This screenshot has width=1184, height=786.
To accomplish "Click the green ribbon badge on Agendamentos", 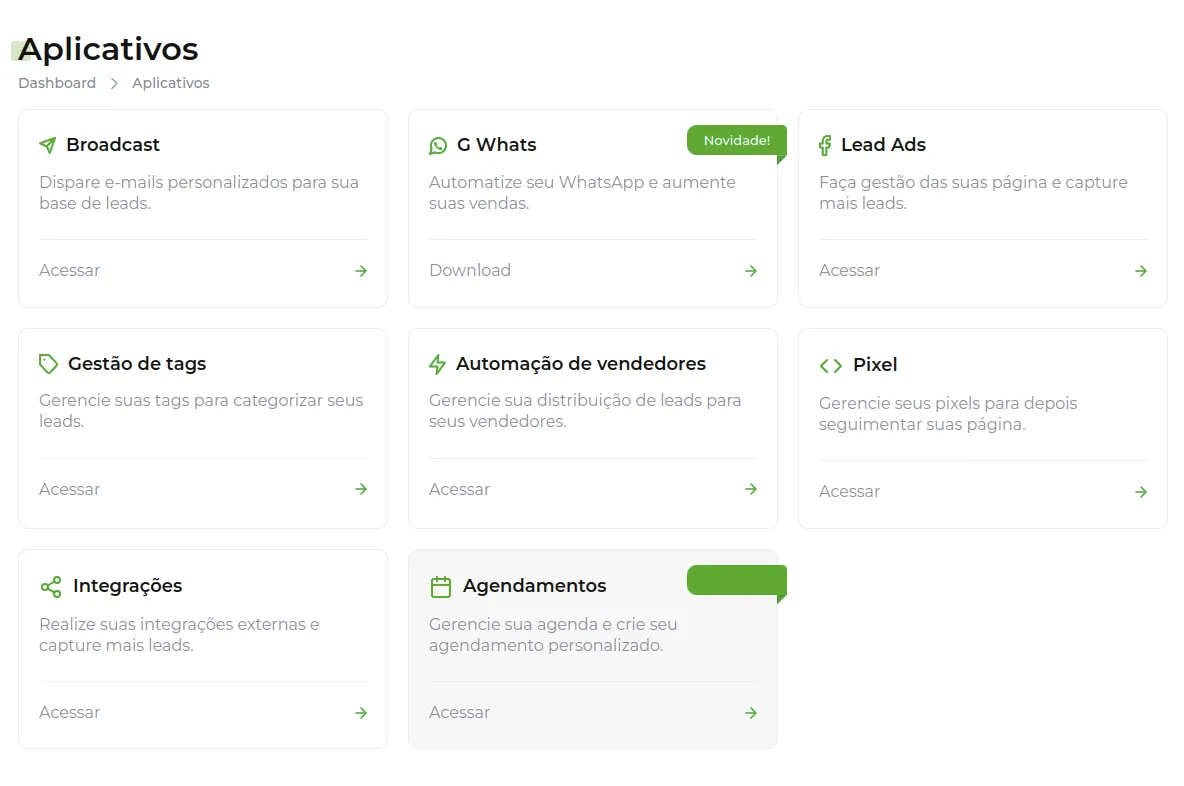I will point(737,580).
